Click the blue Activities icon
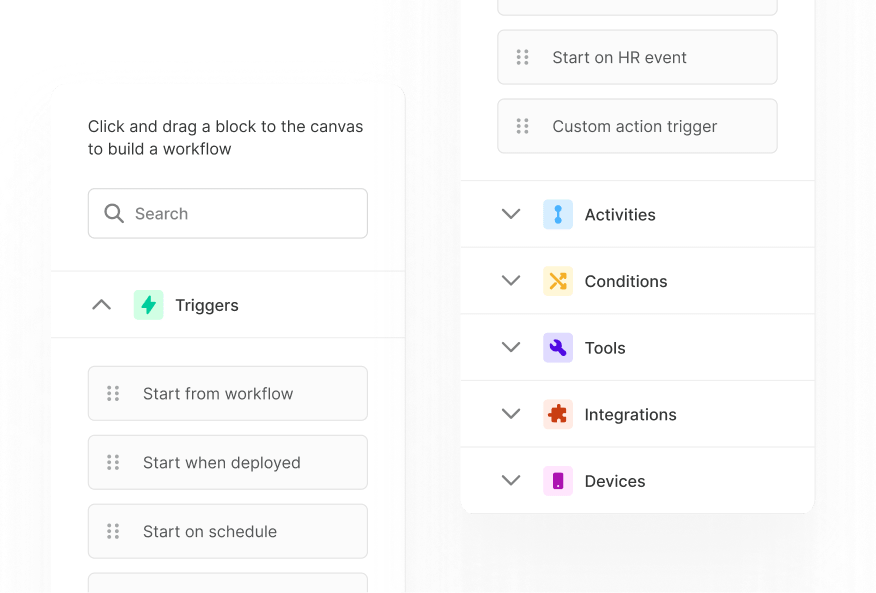Viewport: 876px width, 593px height. tap(558, 214)
